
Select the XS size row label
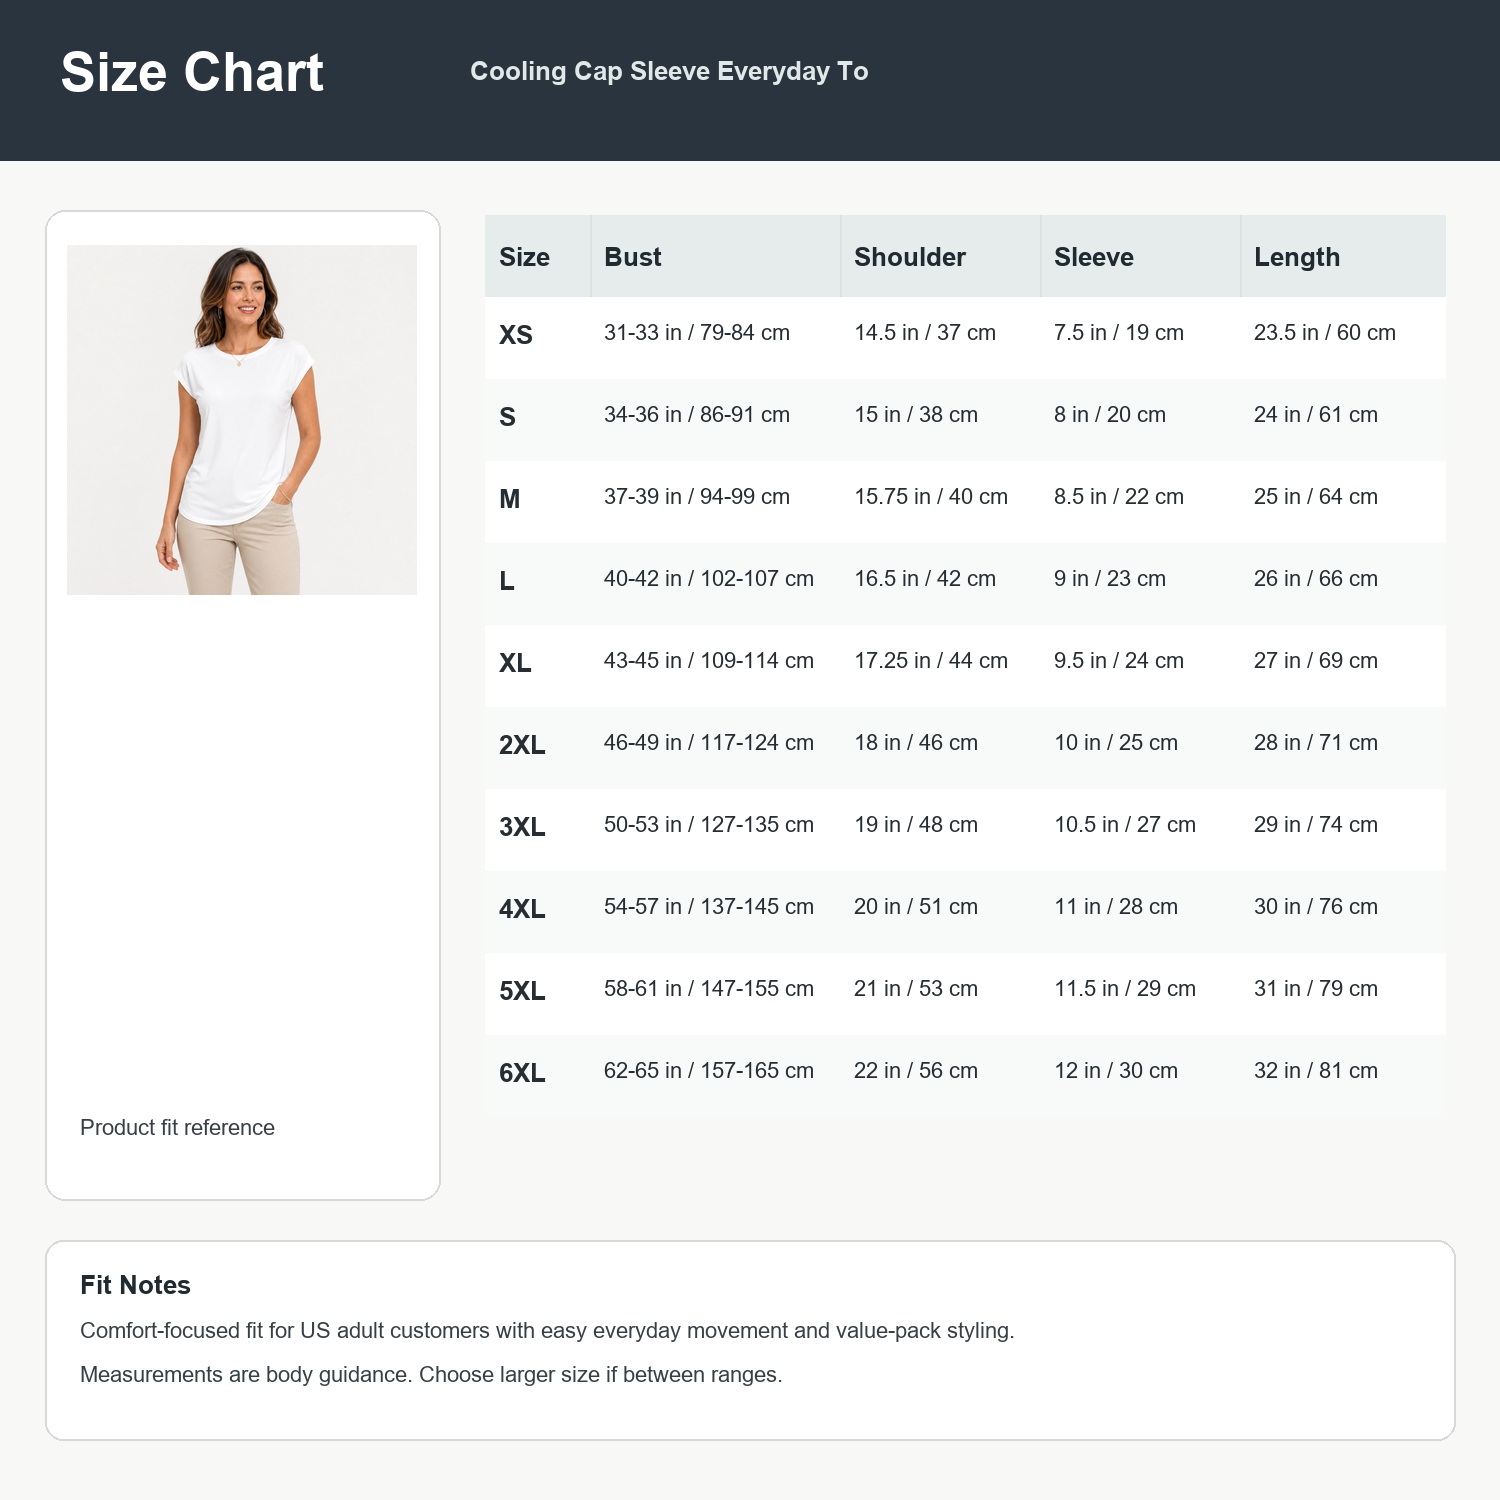click(516, 335)
